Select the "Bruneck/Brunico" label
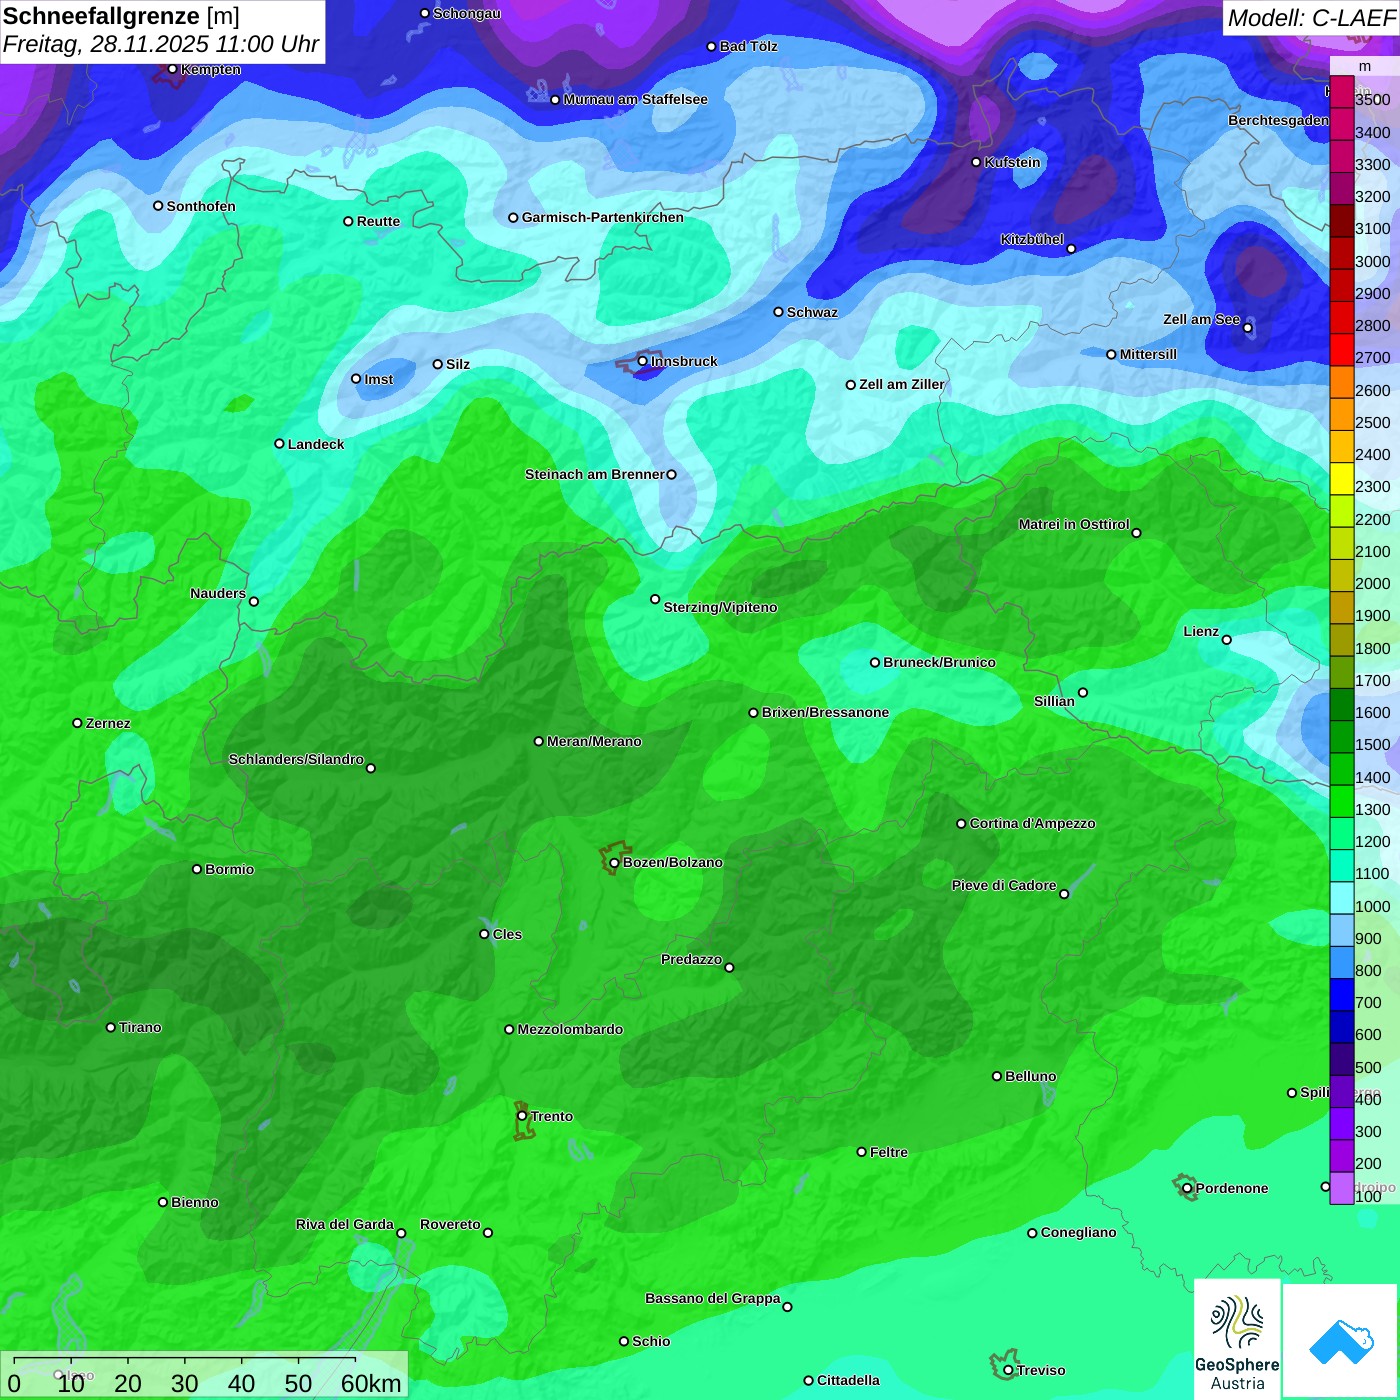The height and width of the screenshot is (1400, 1400). coord(939,662)
